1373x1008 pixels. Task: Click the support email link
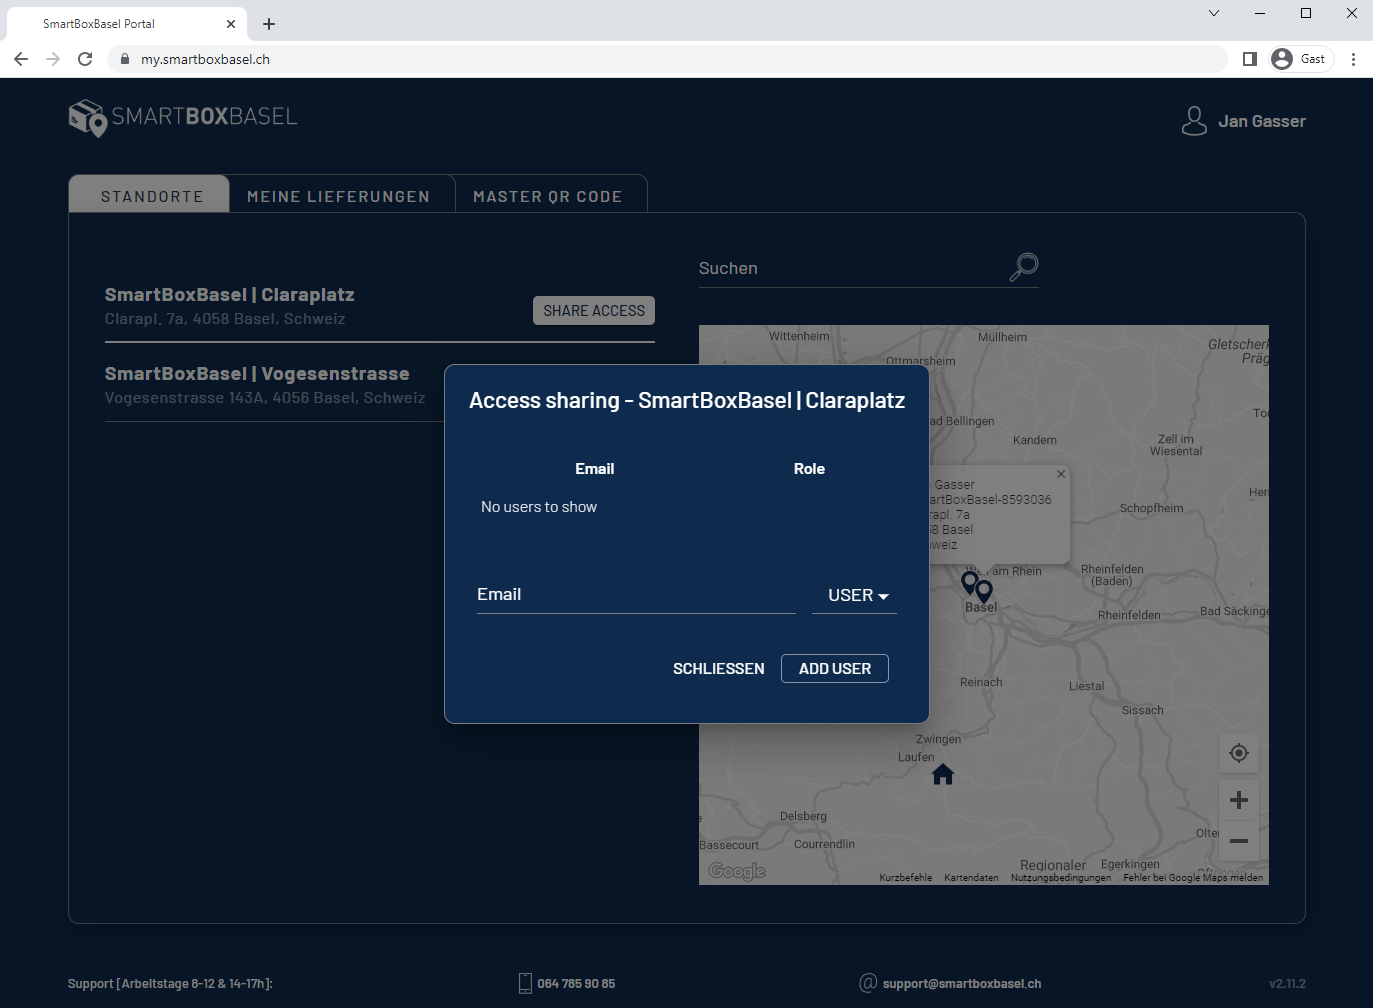[961, 984]
